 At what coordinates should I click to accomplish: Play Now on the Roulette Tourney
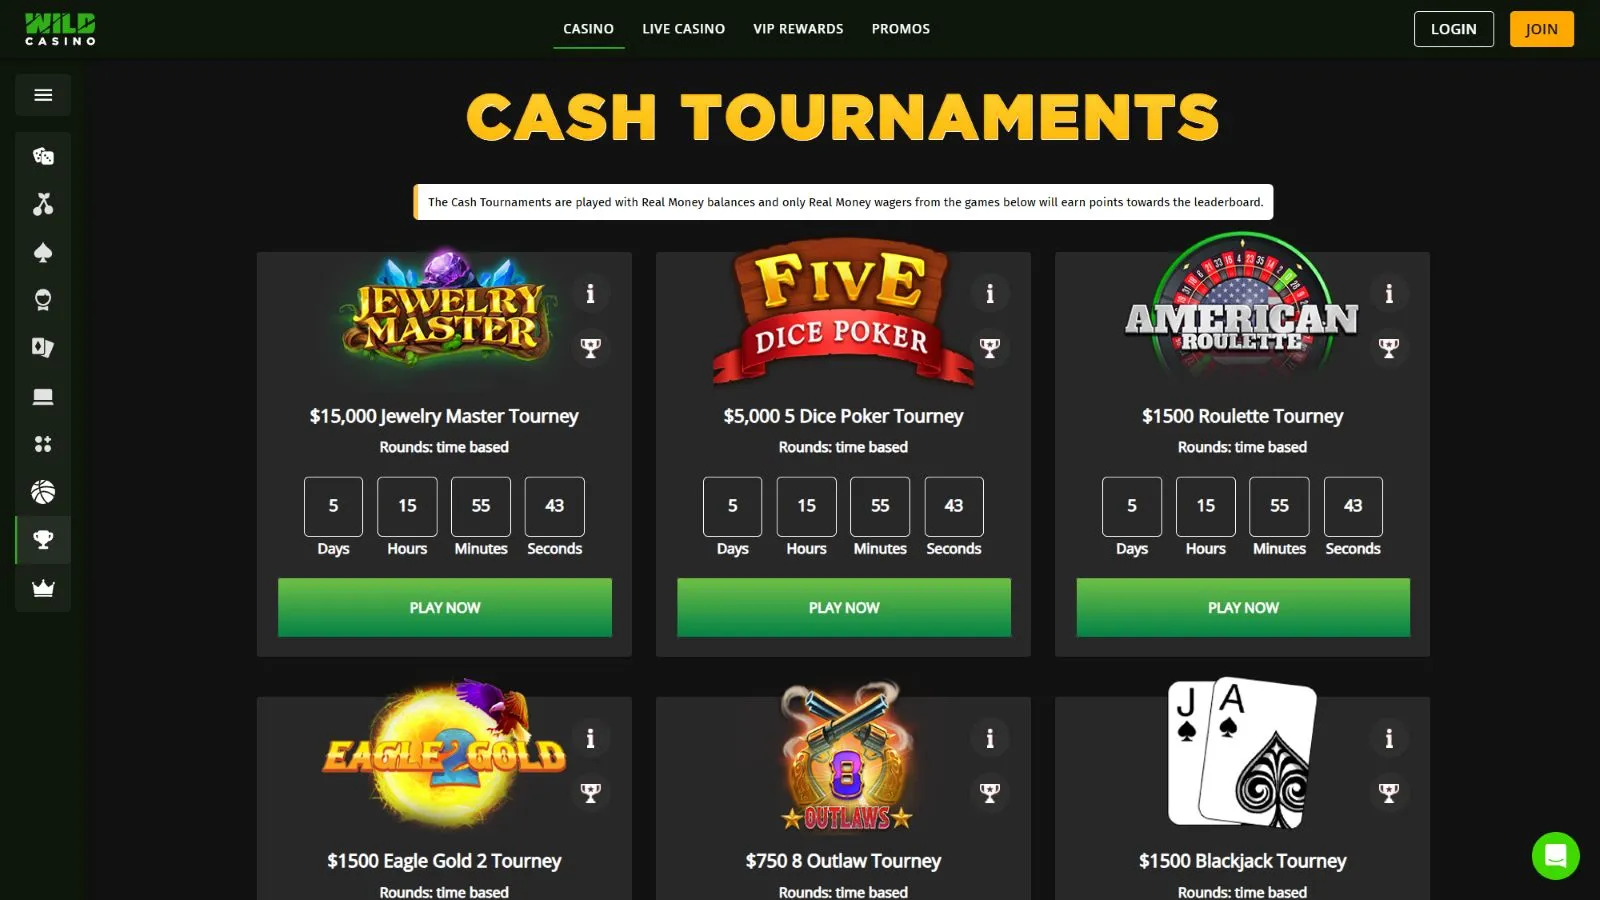pyautogui.click(x=1243, y=607)
